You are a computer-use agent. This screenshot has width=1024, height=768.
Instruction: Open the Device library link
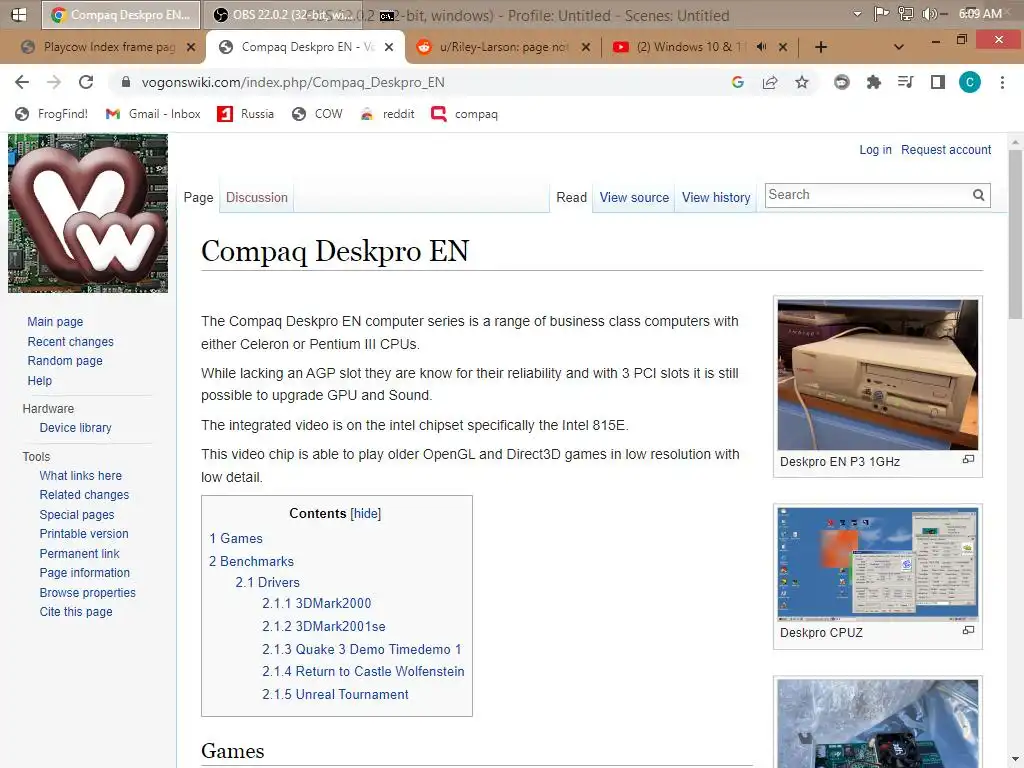pyautogui.click(x=75, y=428)
